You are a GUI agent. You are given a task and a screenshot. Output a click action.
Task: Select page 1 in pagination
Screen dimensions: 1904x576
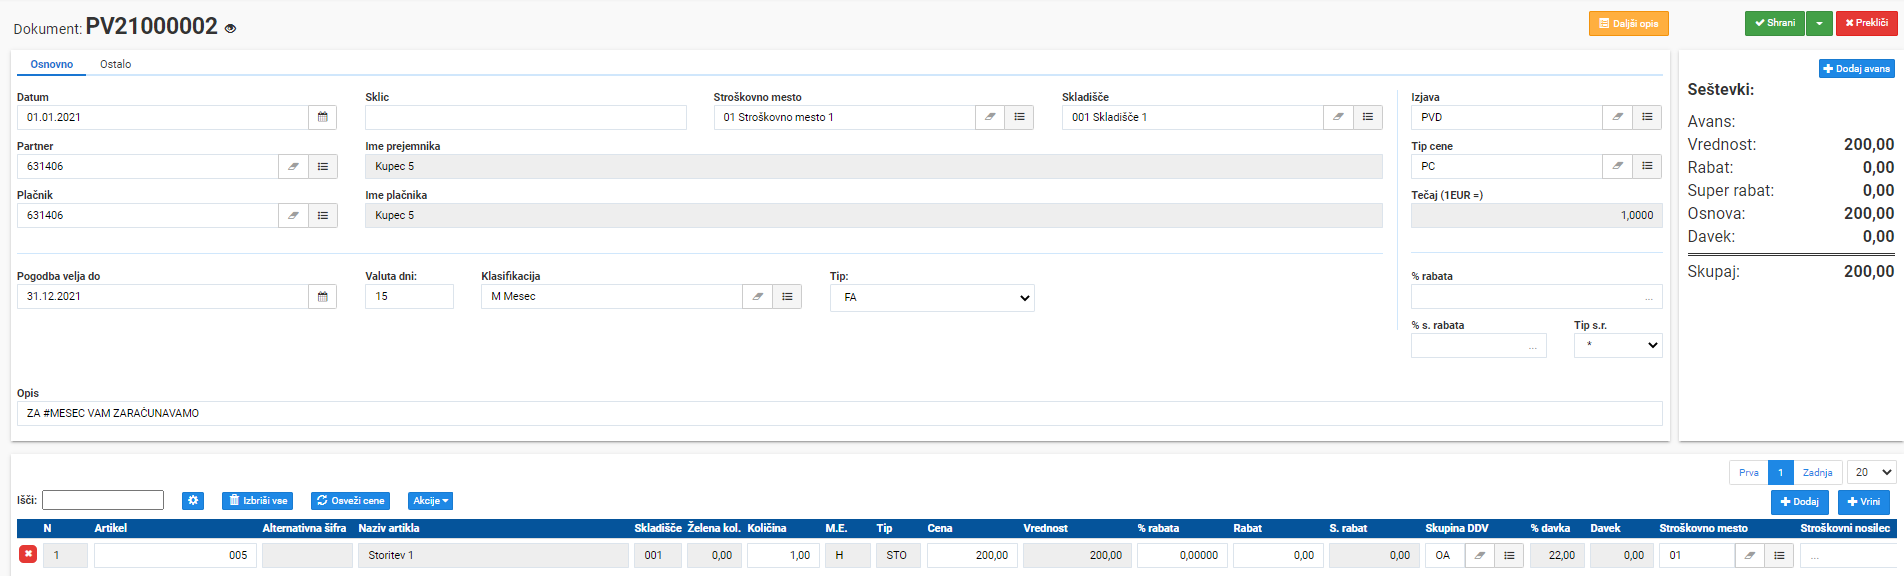pos(1781,472)
